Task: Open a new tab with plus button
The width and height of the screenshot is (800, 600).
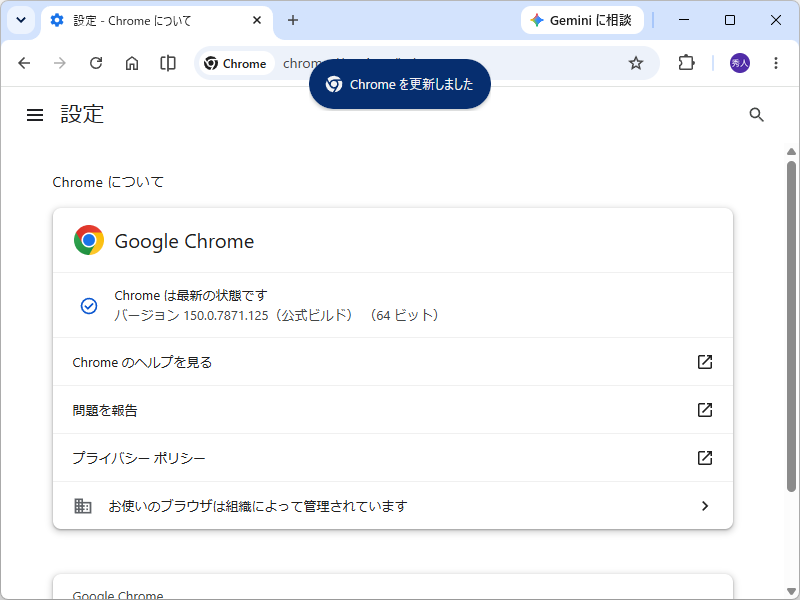Action: (293, 20)
